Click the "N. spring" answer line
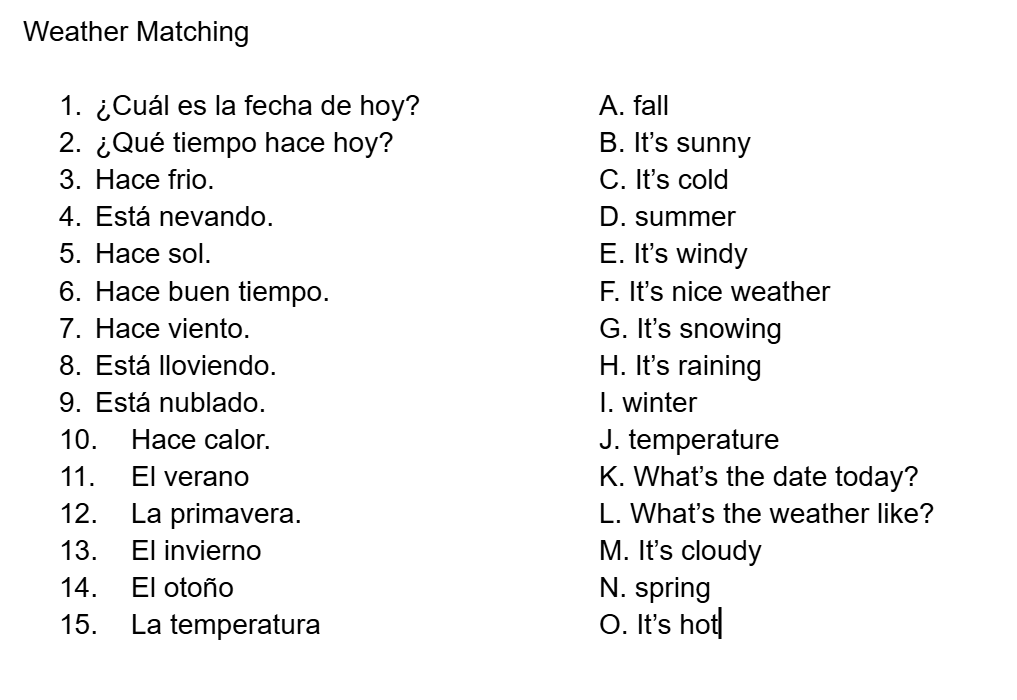 [x=655, y=588]
